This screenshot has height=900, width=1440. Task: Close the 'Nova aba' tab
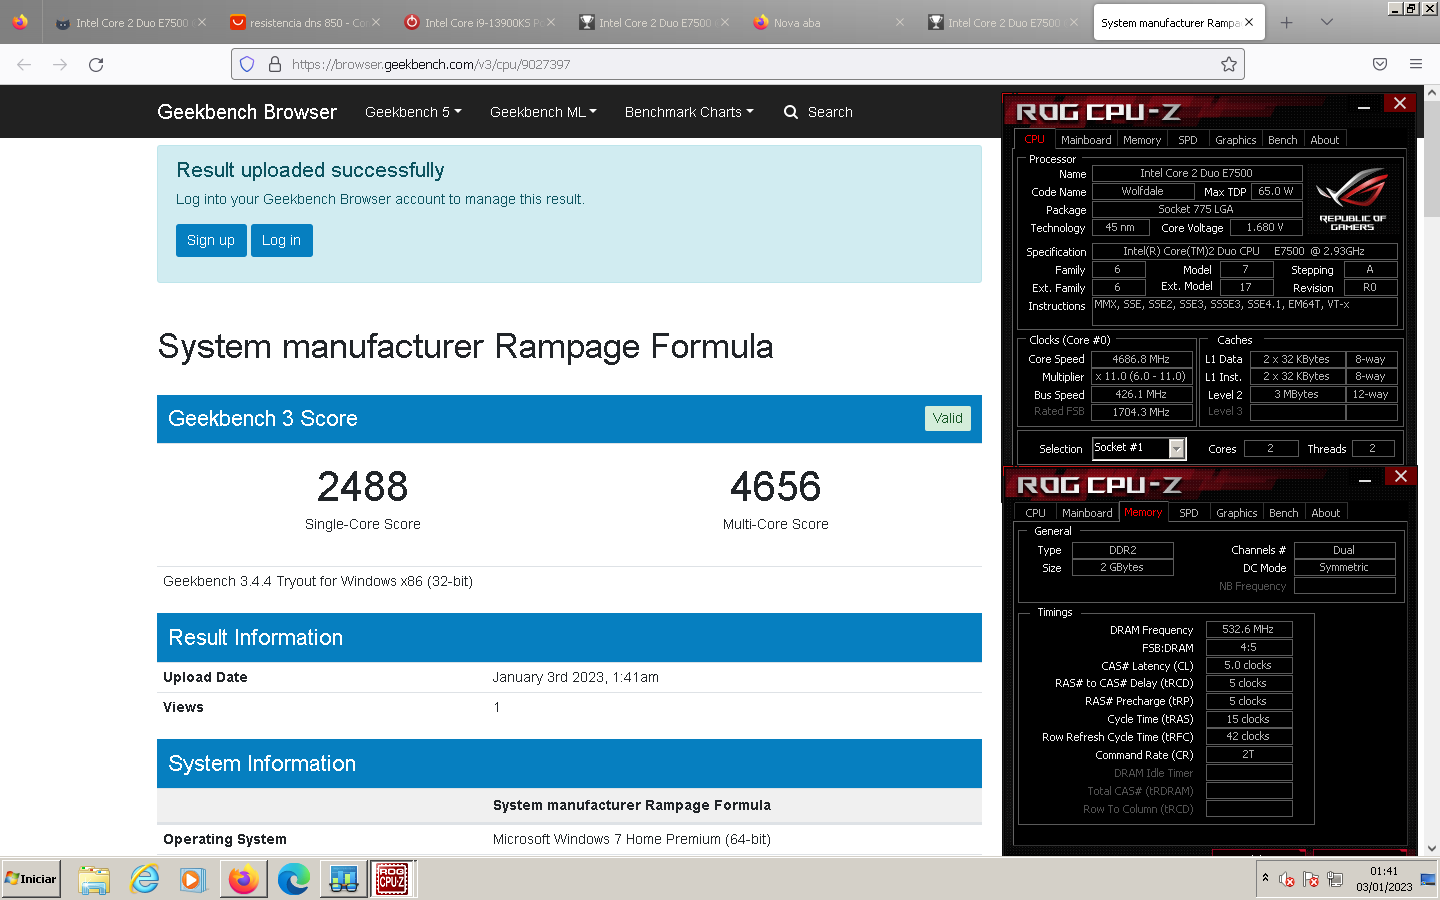(x=900, y=22)
